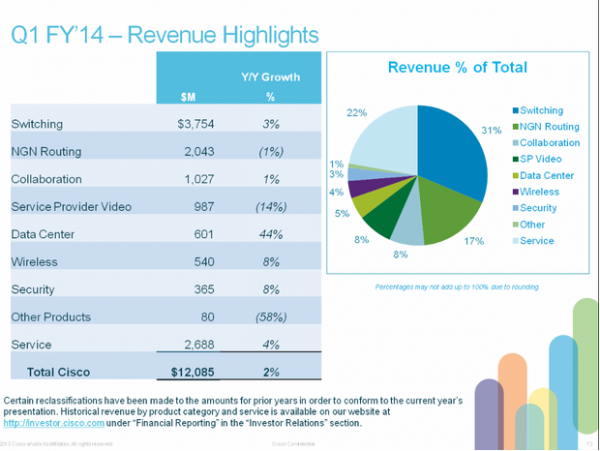
Task: Open the investor.cisco.com hyperlink
Action: (54, 423)
